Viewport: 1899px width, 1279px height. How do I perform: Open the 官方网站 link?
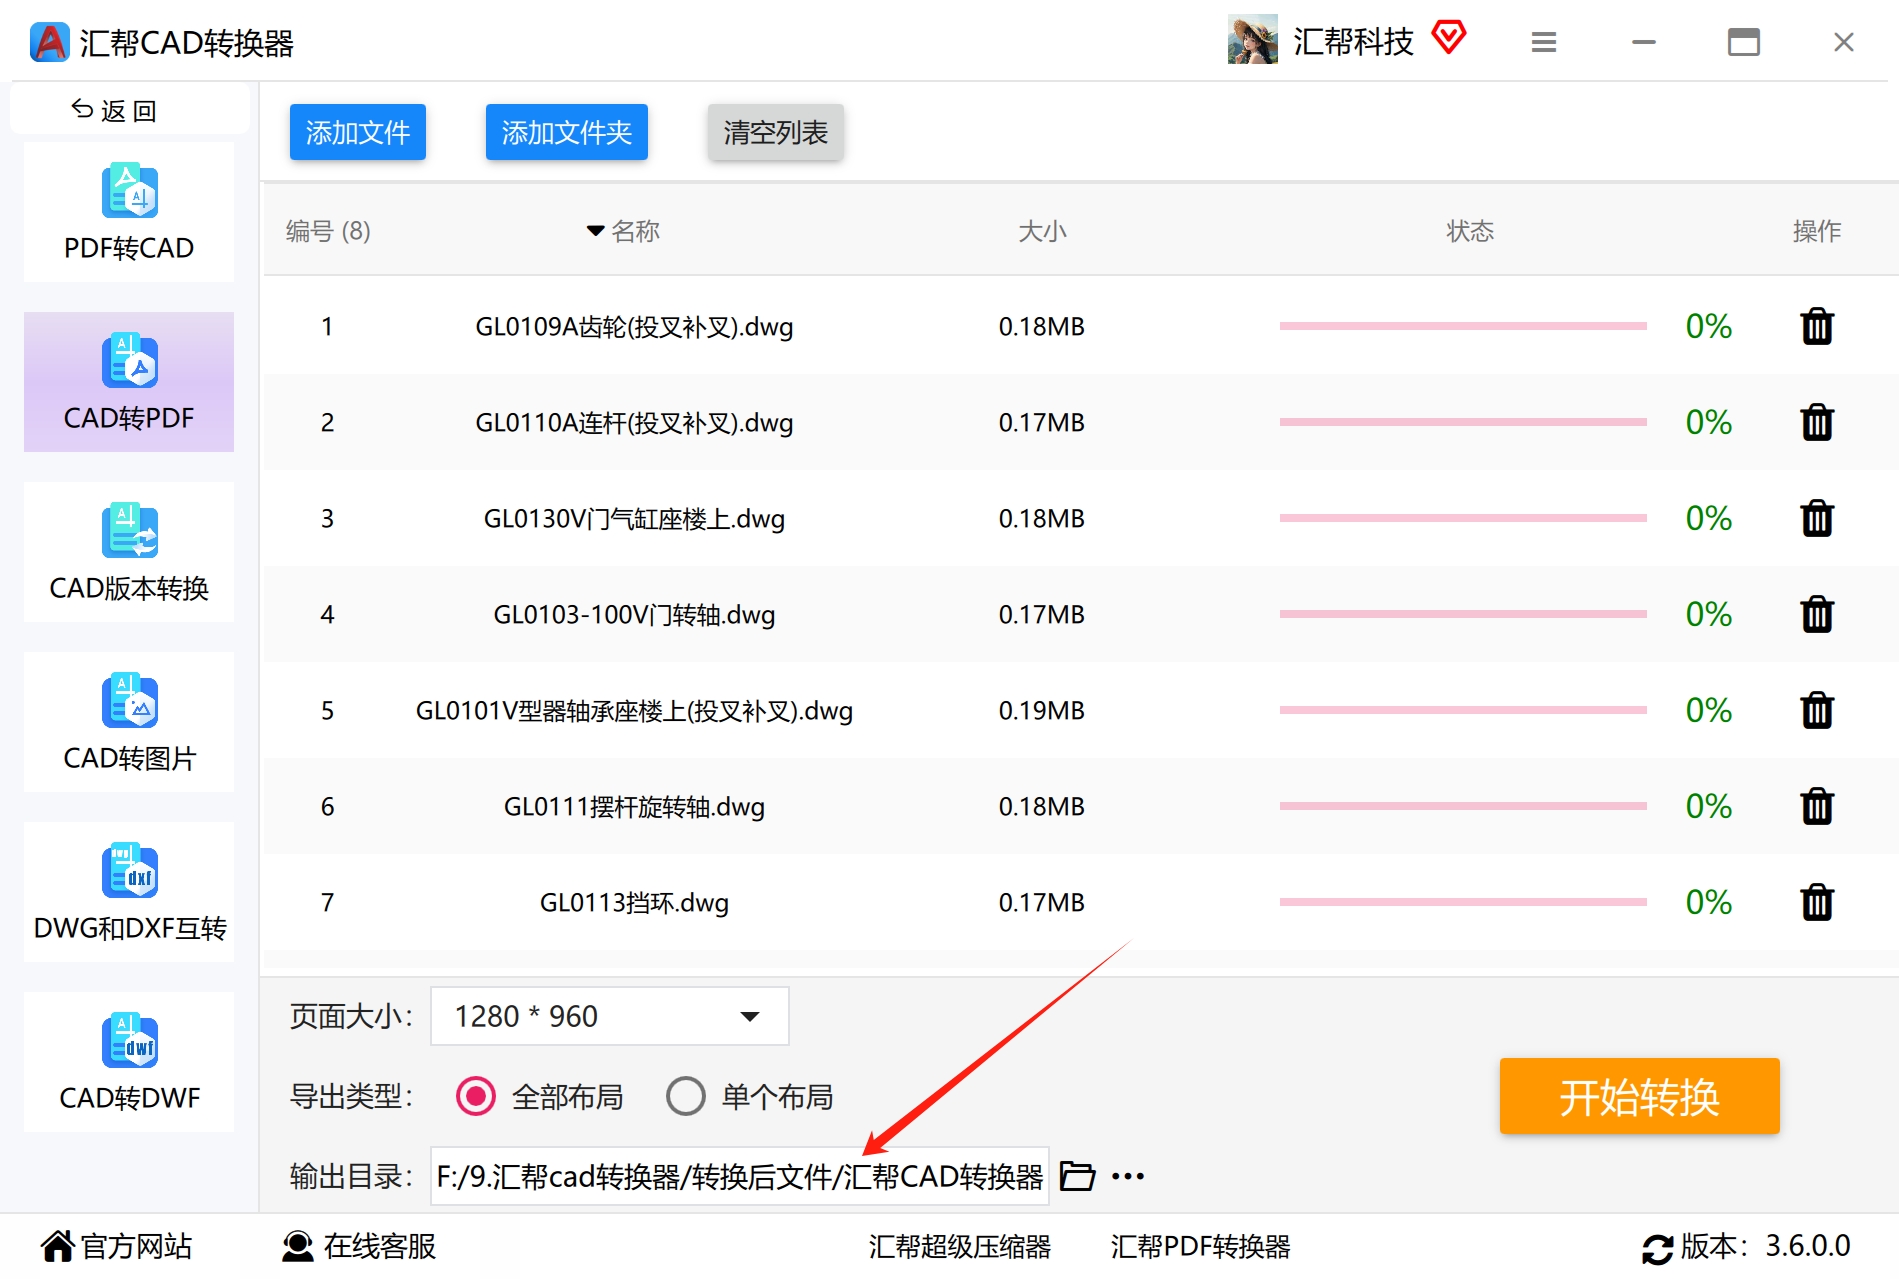click(117, 1246)
